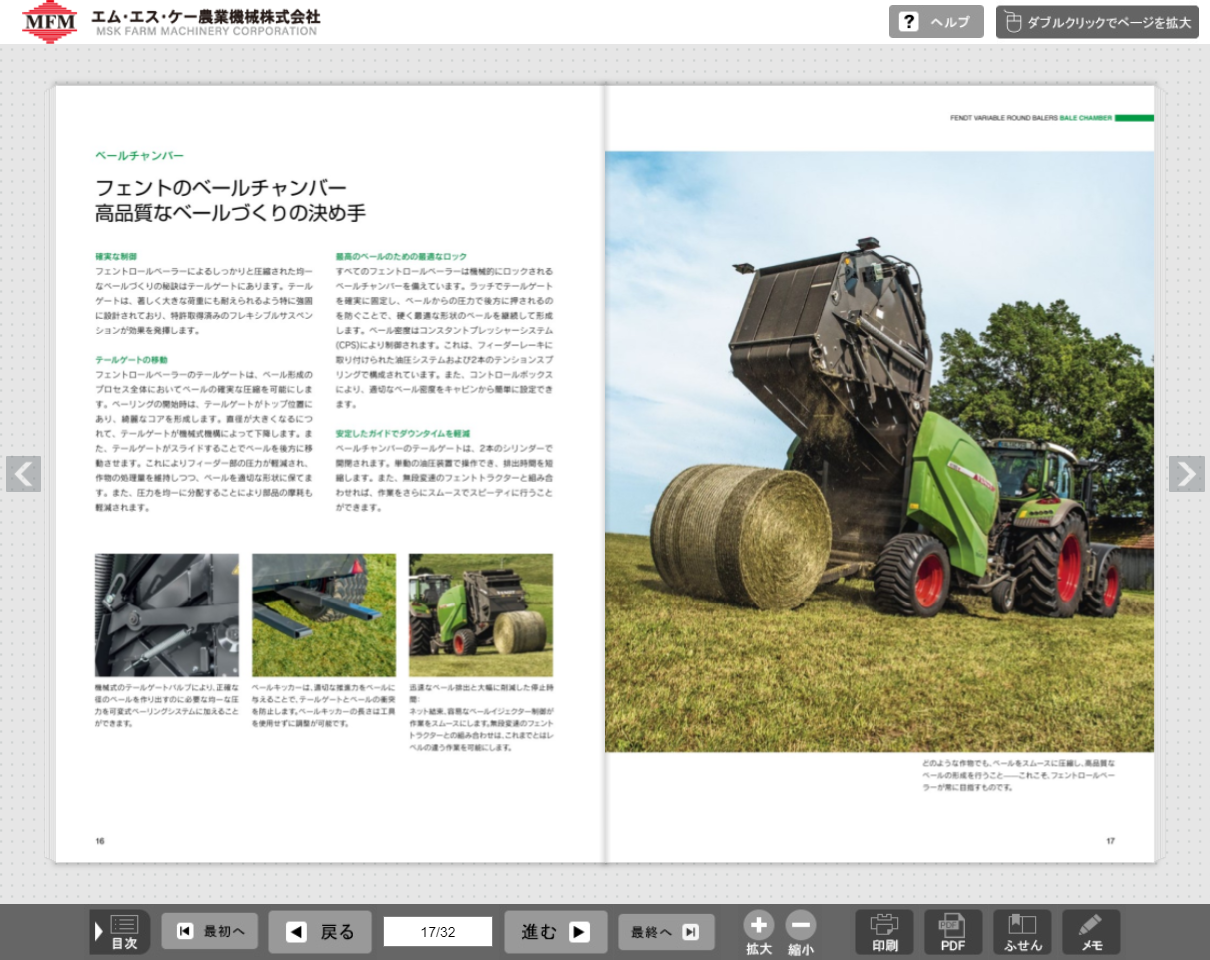Screen dimensions: 1210x960
Task: Click the MSK FARM MACHINERY CORPORATION text
Action: coord(207,32)
